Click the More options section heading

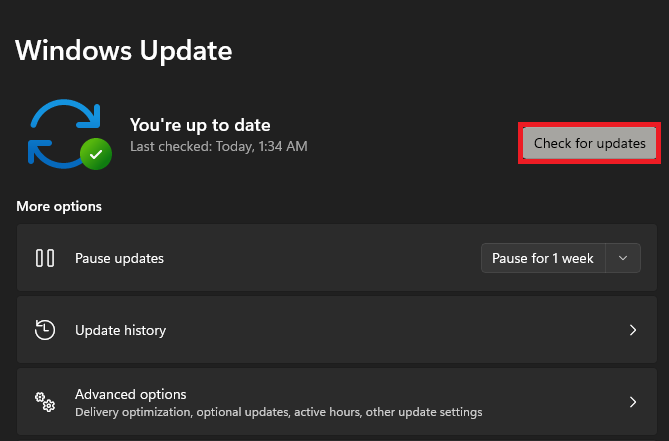click(59, 206)
